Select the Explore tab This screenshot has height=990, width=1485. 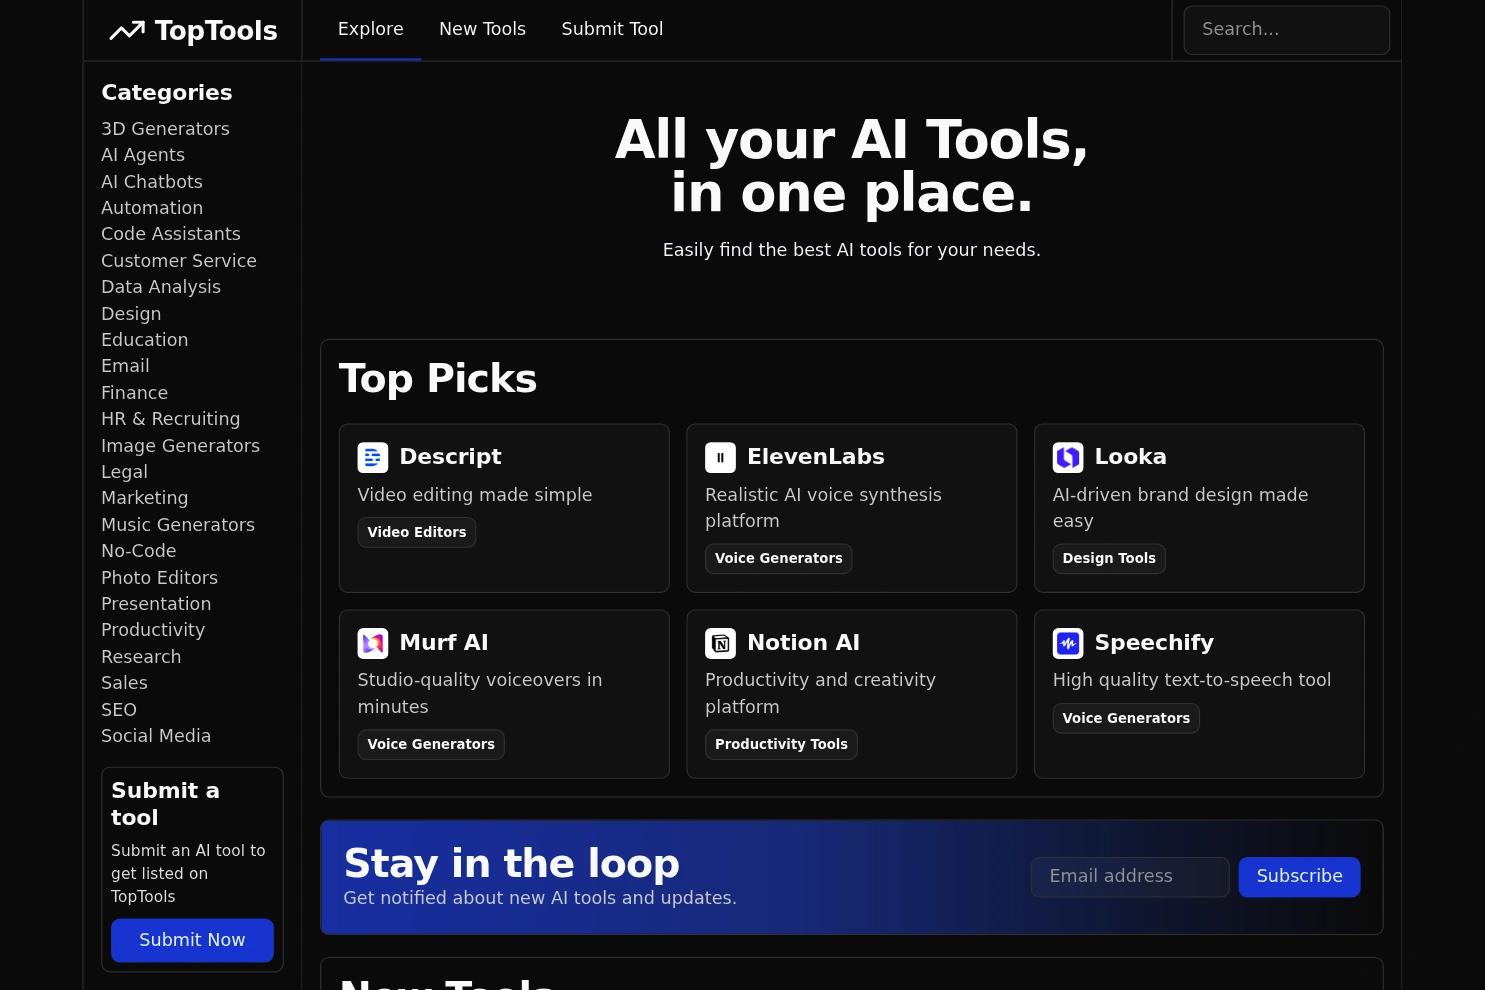(x=371, y=29)
